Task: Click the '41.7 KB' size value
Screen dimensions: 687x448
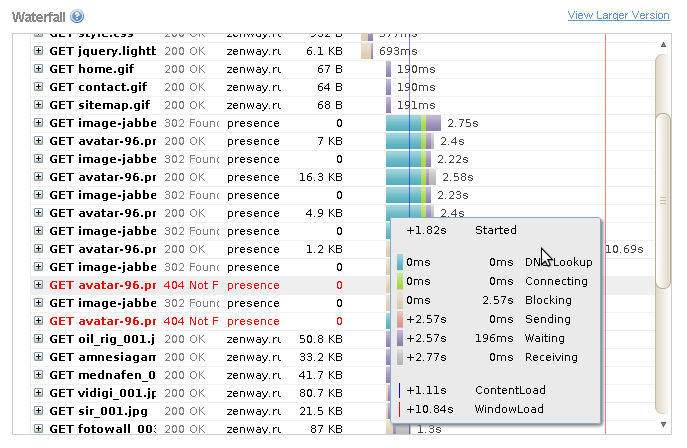Action: coord(321,375)
